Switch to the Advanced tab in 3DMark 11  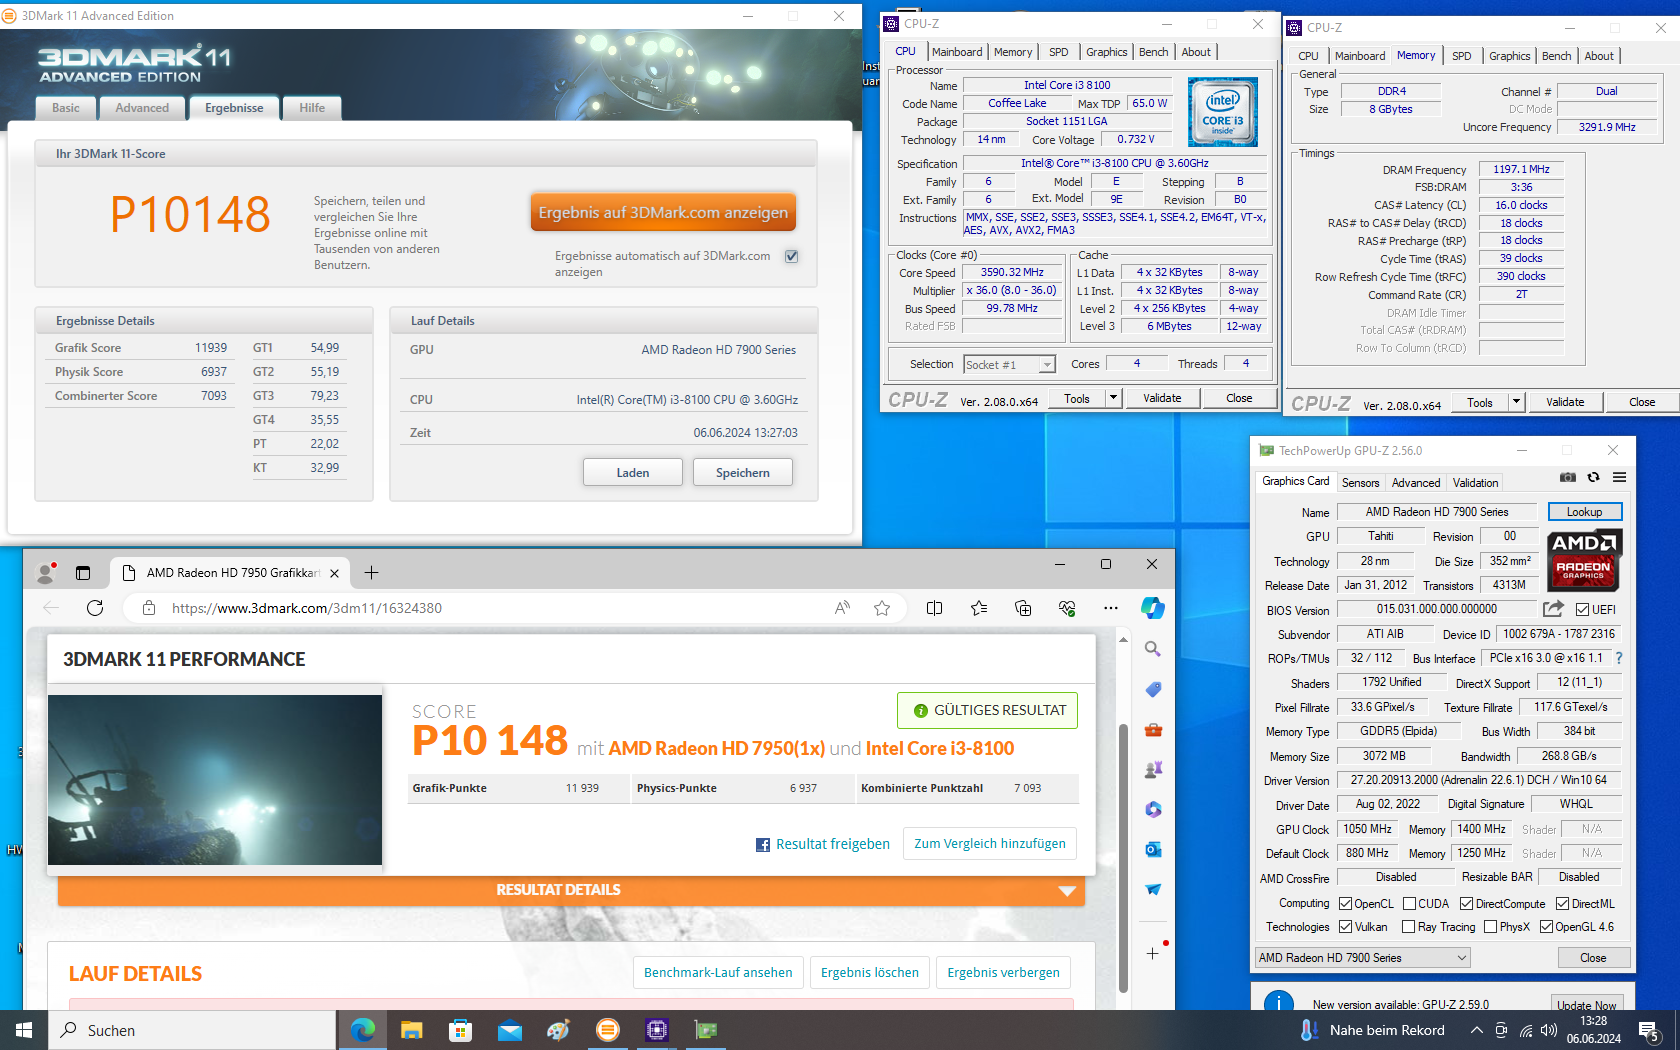(x=142, y=108)
